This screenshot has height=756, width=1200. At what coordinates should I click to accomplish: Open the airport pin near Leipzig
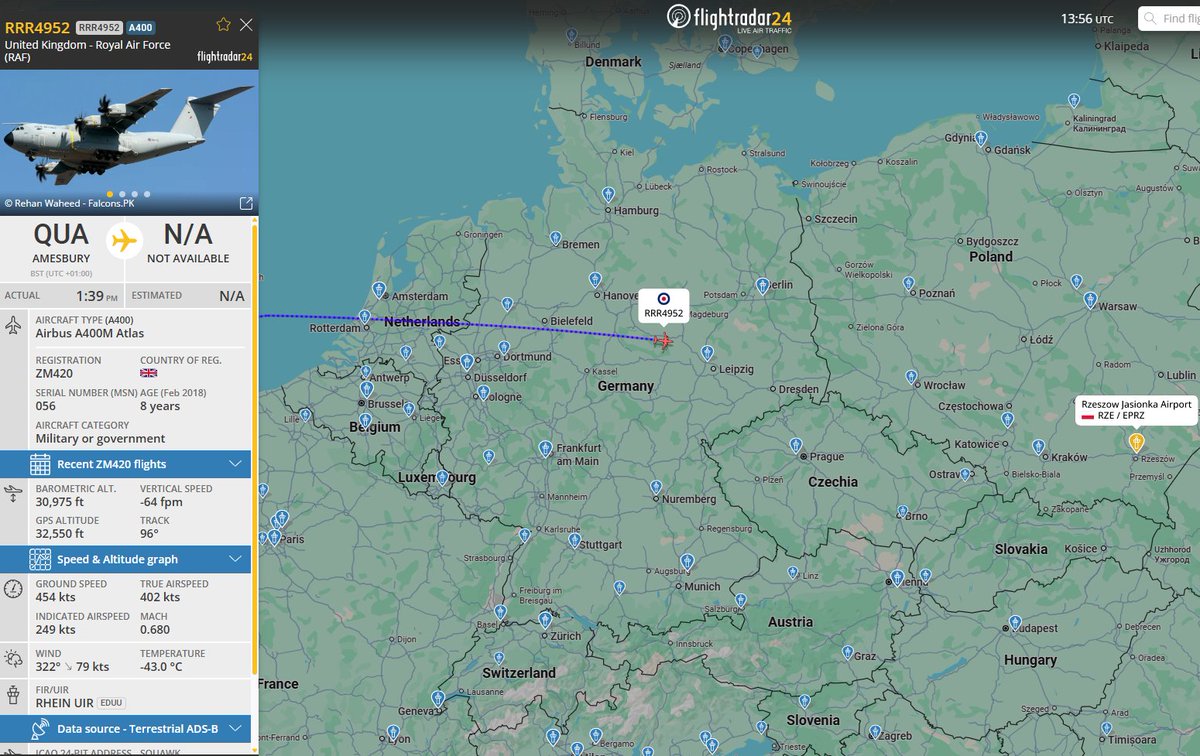tap(707, 353)
